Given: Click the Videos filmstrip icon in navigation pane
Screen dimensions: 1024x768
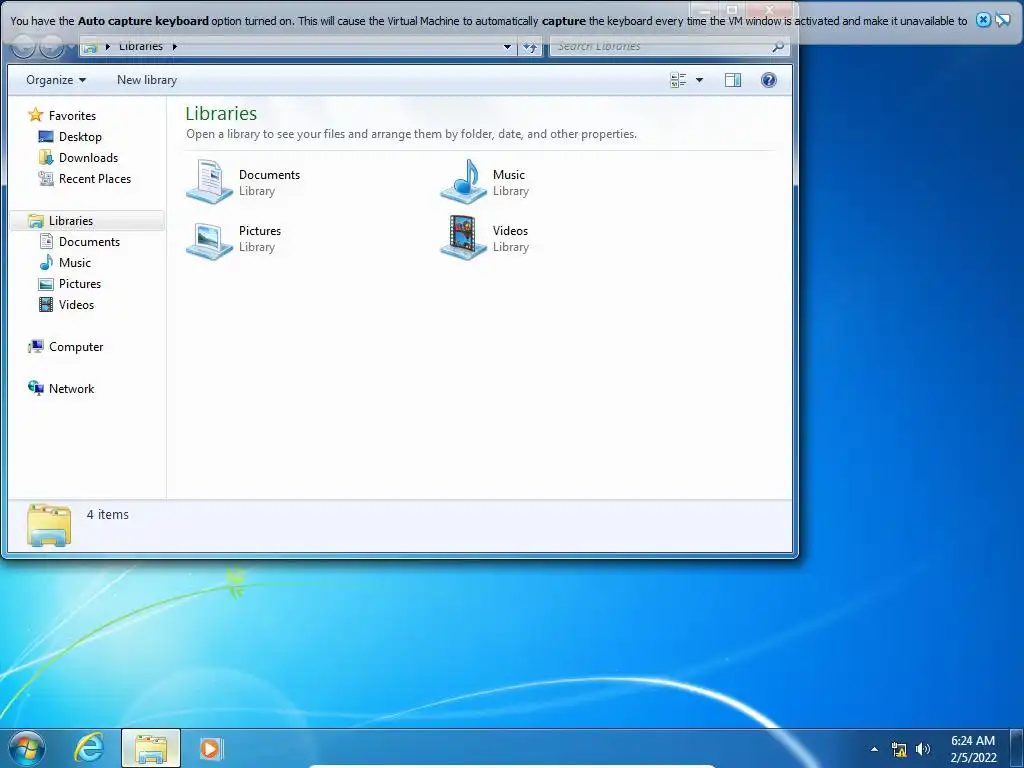Looking at the screenshot, I should point(46,304).
